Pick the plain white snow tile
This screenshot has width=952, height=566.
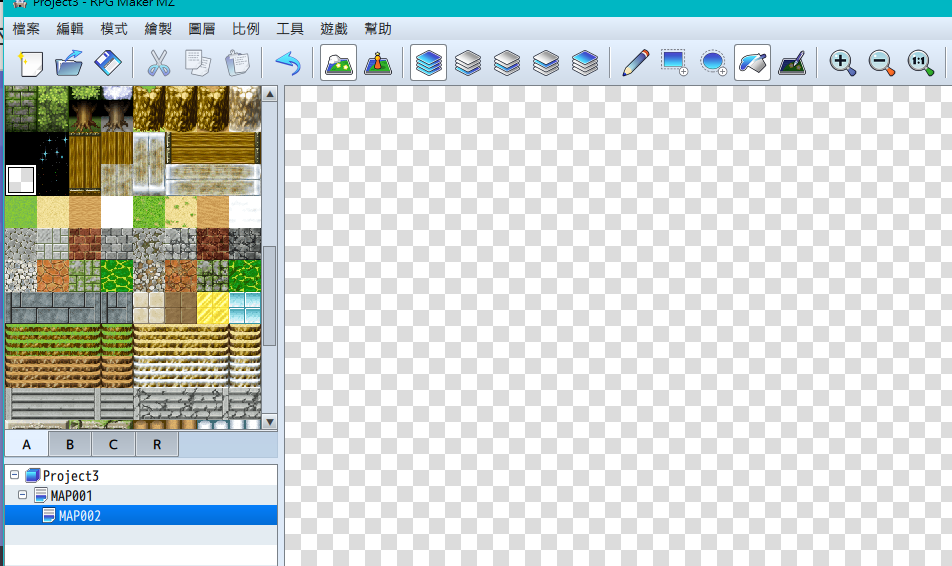(117, 212)
